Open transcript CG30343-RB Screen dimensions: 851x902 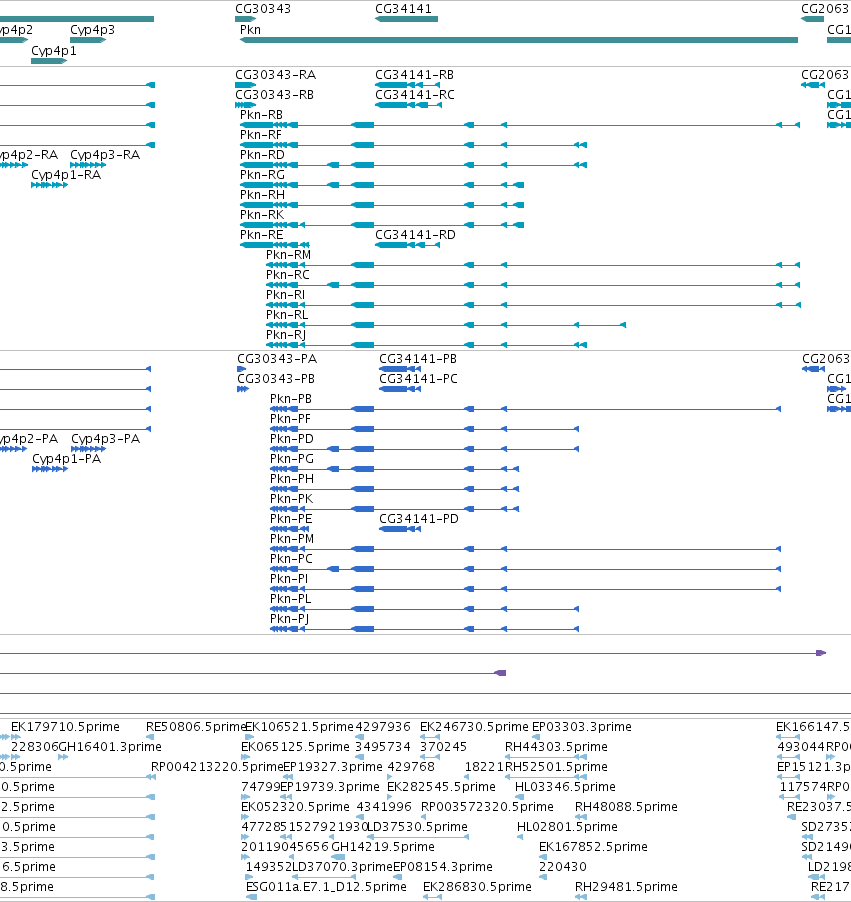[x=274, y=95]
